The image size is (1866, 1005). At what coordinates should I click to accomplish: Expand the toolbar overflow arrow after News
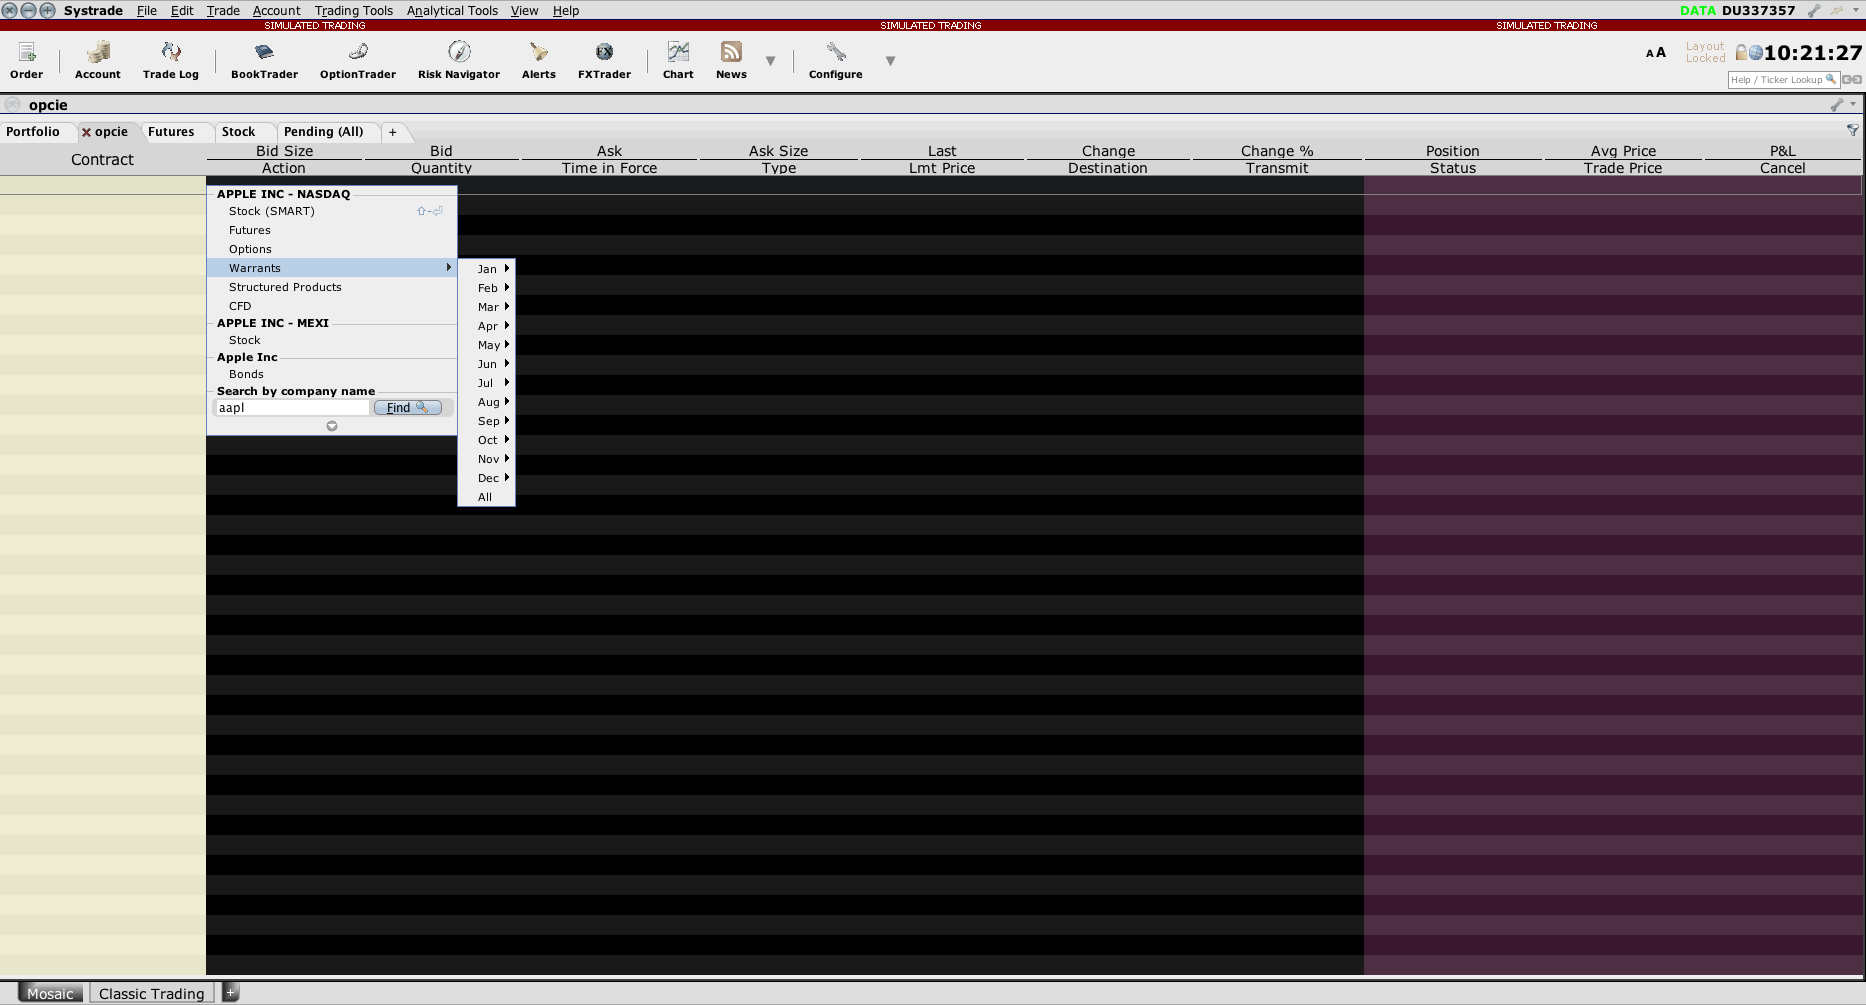[770, 61]
